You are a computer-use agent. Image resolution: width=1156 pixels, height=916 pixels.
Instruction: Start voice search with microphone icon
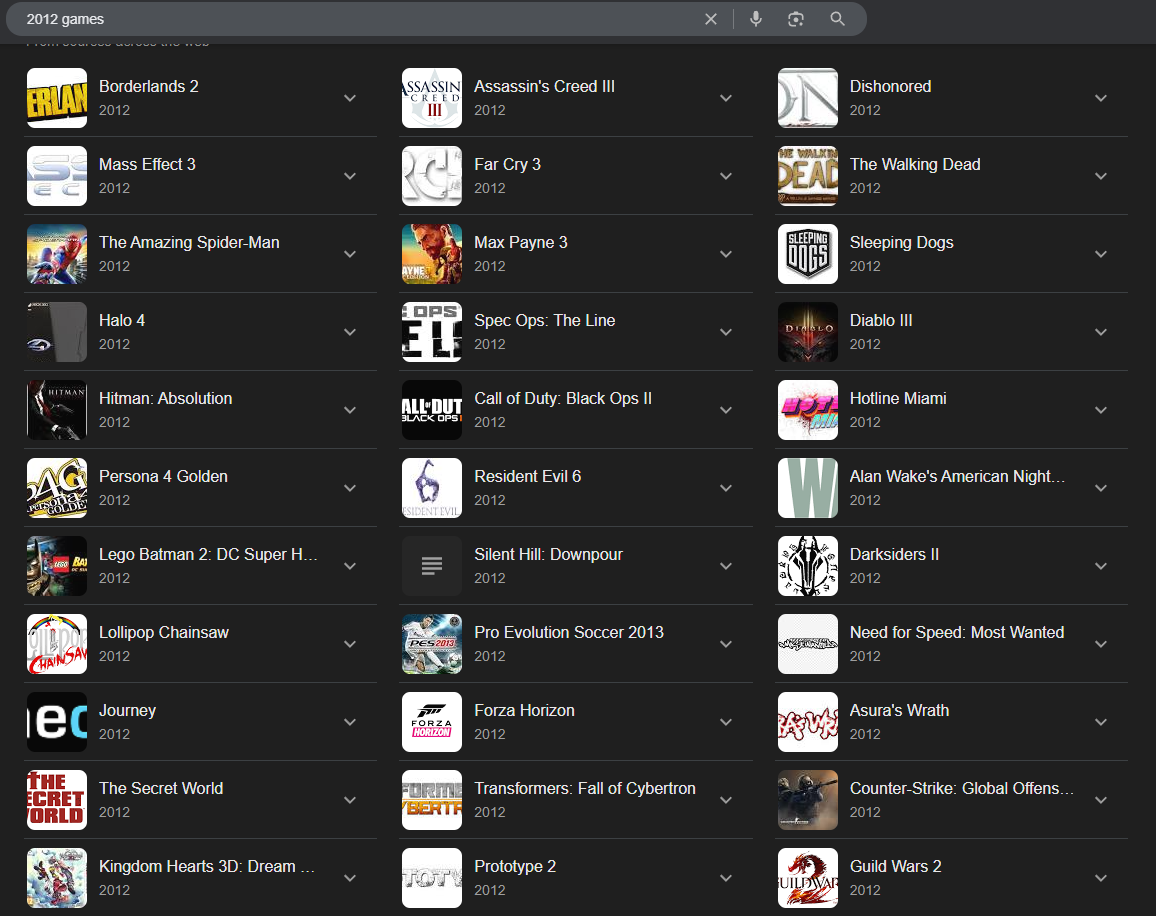coord(756,19)
